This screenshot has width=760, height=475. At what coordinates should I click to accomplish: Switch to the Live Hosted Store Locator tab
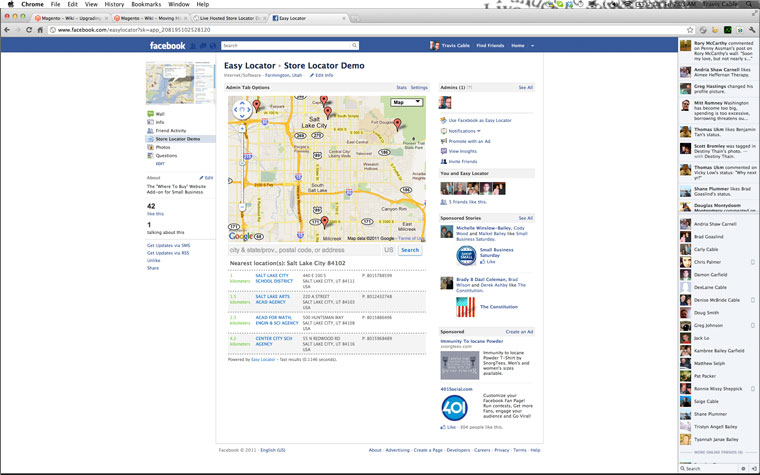point(228,18)
